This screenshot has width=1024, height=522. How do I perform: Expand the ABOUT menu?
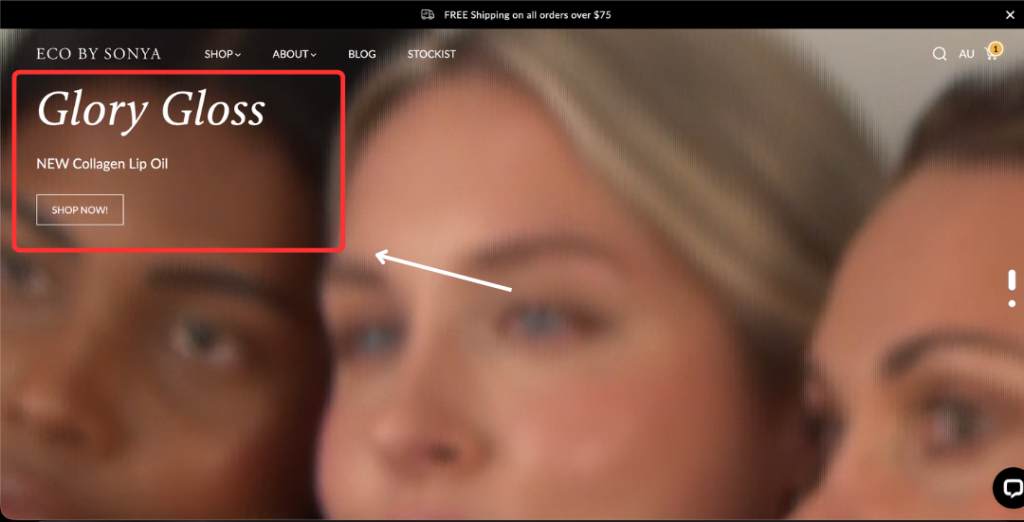click(x=294, y=54)
